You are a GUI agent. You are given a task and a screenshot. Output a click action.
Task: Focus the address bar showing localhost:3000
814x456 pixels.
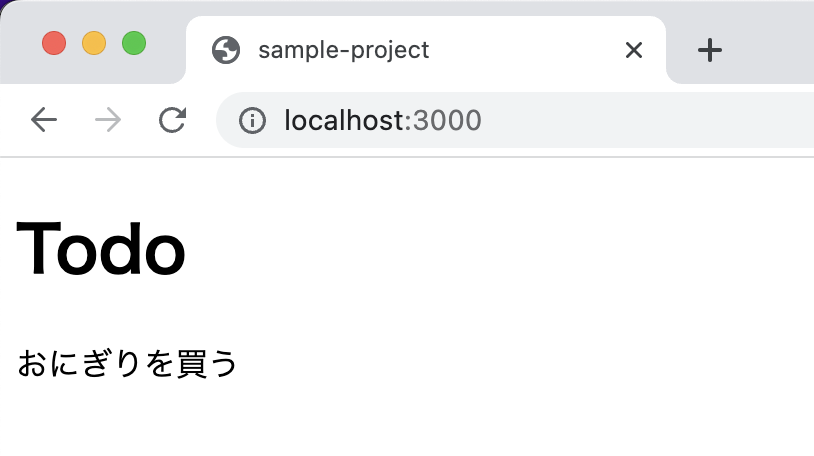pos(515,120)
